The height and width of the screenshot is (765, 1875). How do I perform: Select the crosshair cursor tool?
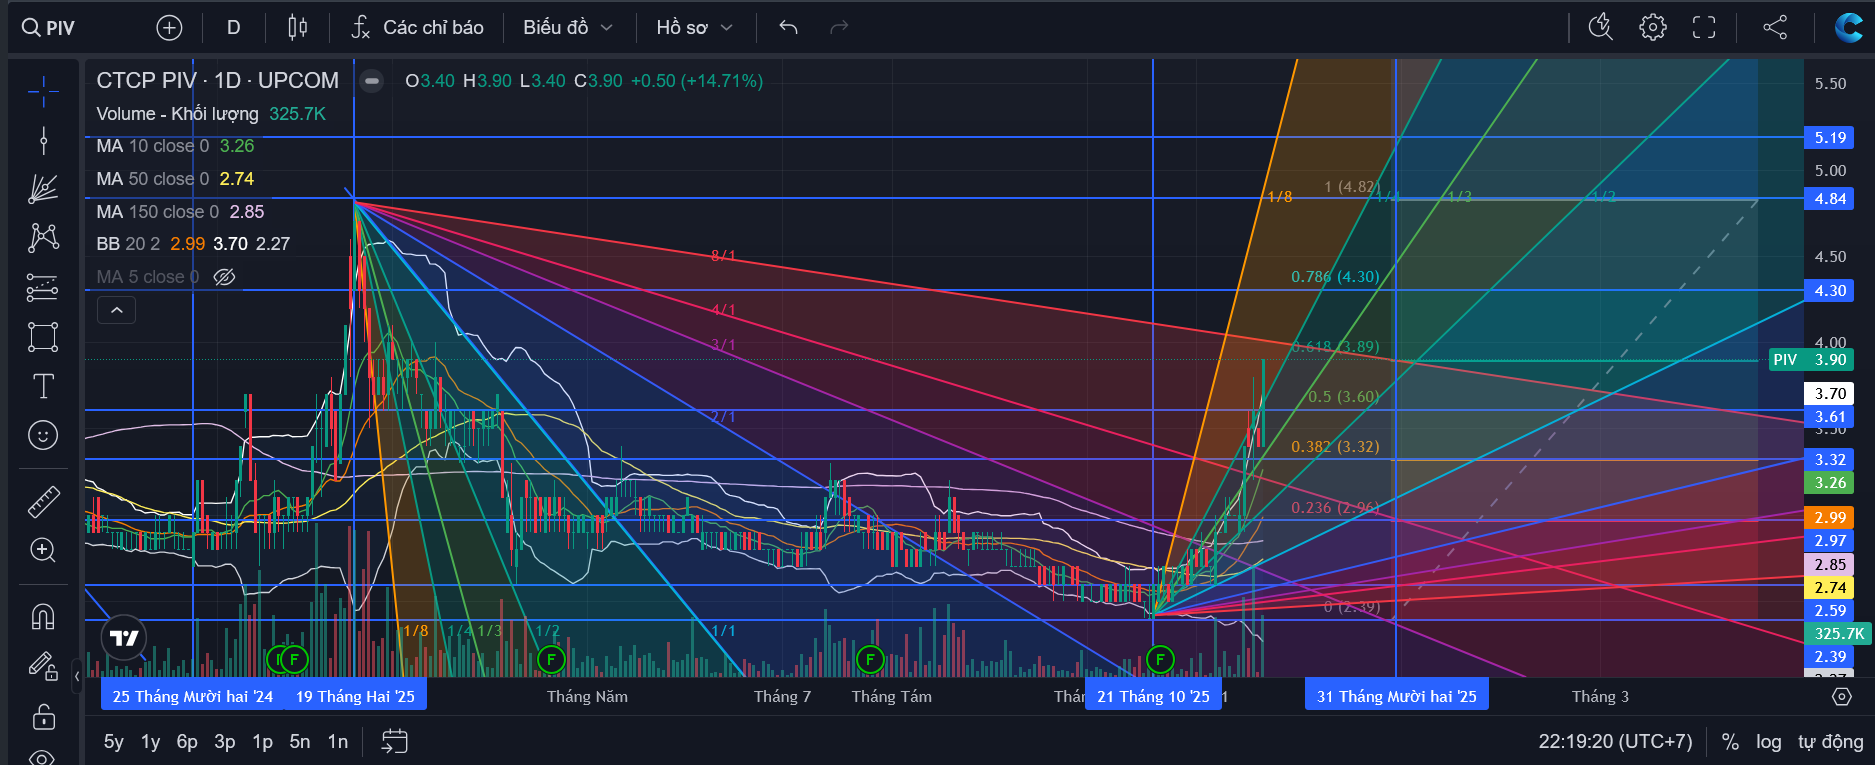click(x=43, y=92)
